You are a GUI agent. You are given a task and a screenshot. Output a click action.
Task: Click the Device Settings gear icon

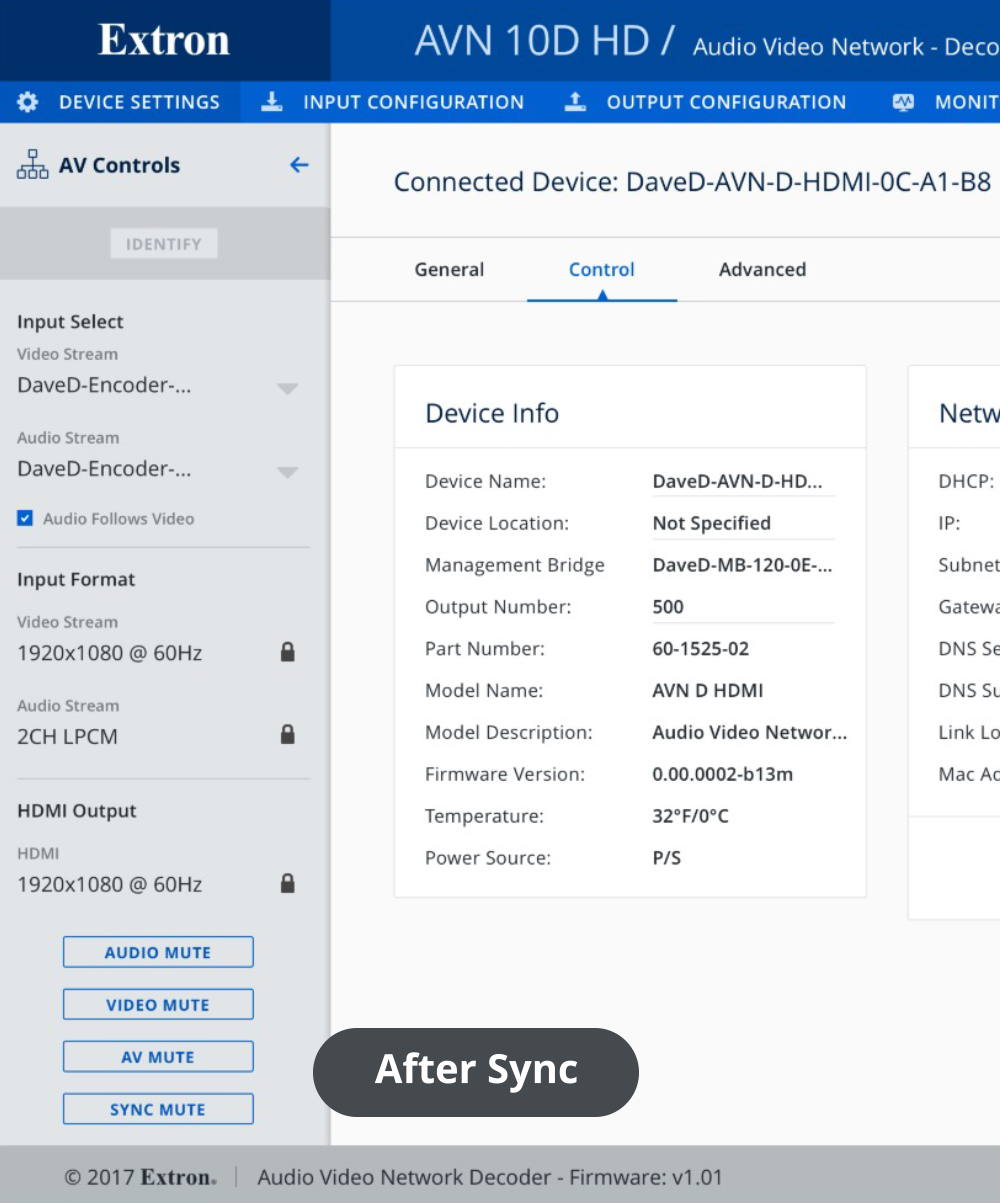(27, 101)
